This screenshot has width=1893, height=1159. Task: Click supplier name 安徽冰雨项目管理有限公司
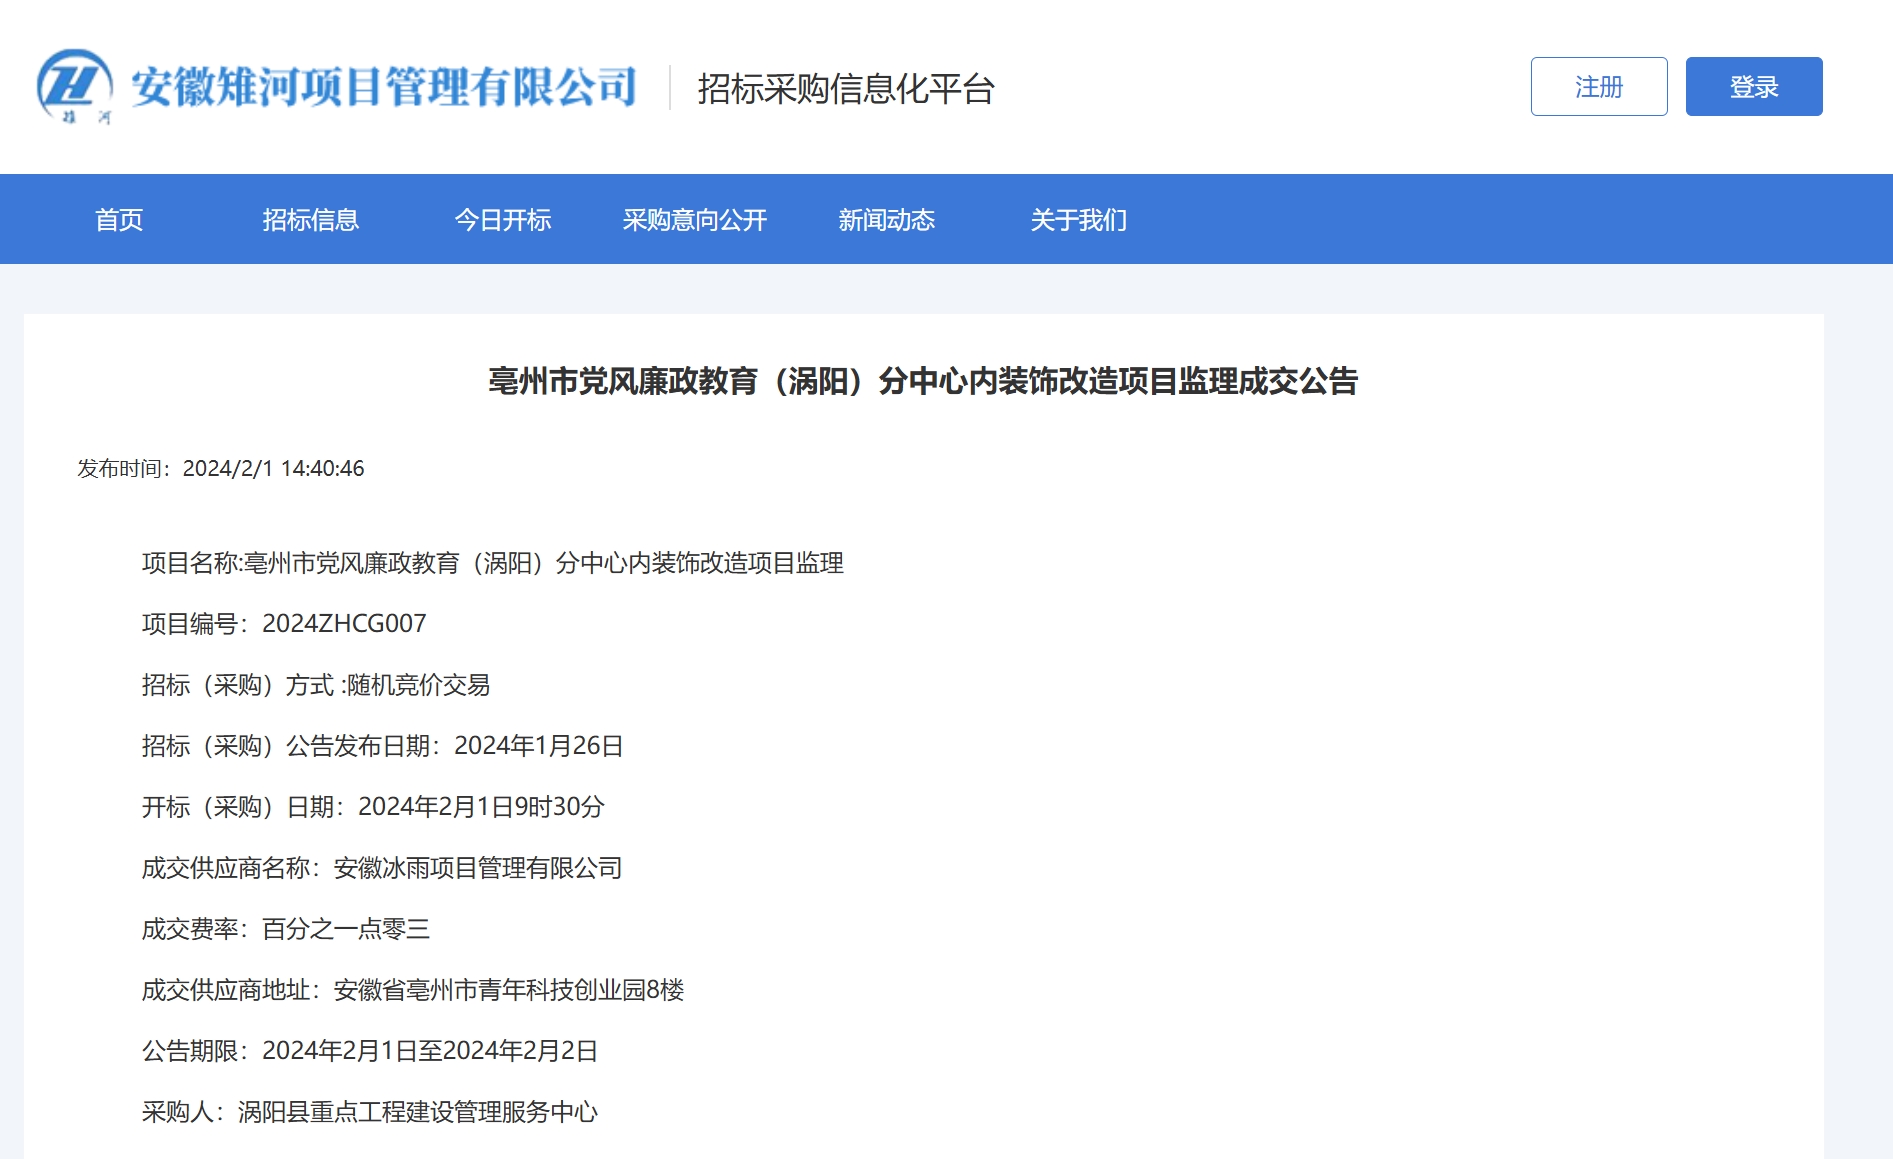coord(478,868)
